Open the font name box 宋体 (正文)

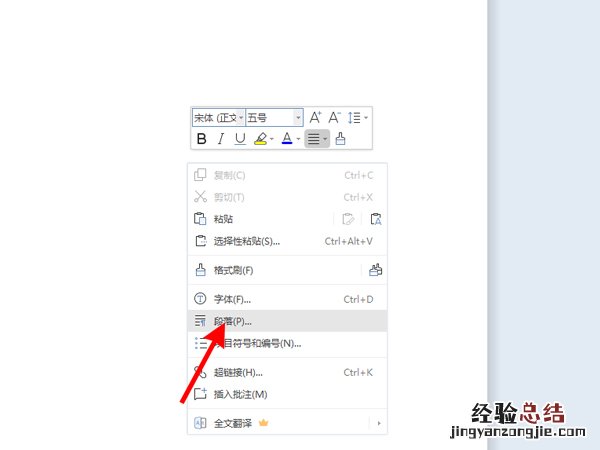218,117
